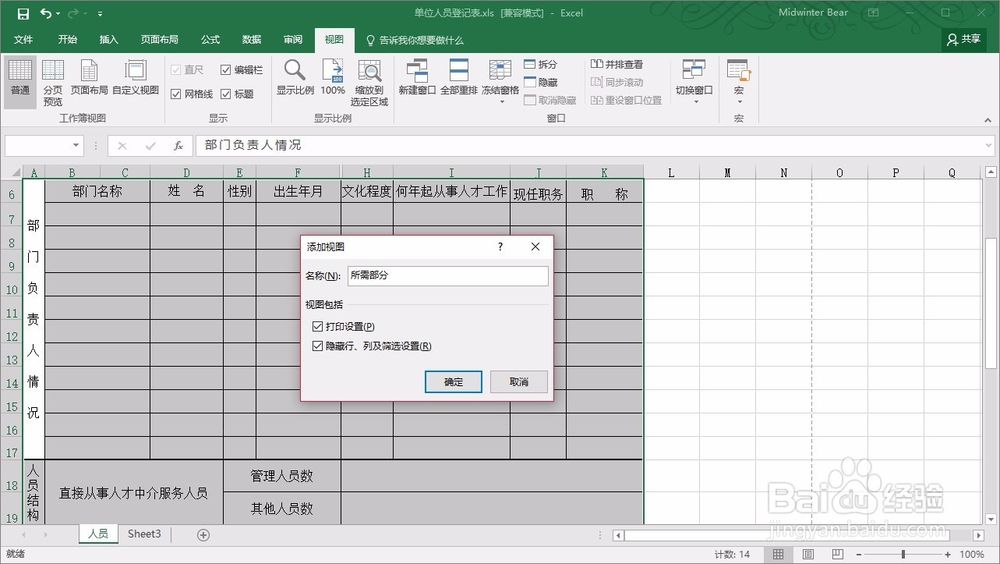1000x564 pixels.
Task: Adjust the status bar zoom slider
Action: (x=903, y=554)
